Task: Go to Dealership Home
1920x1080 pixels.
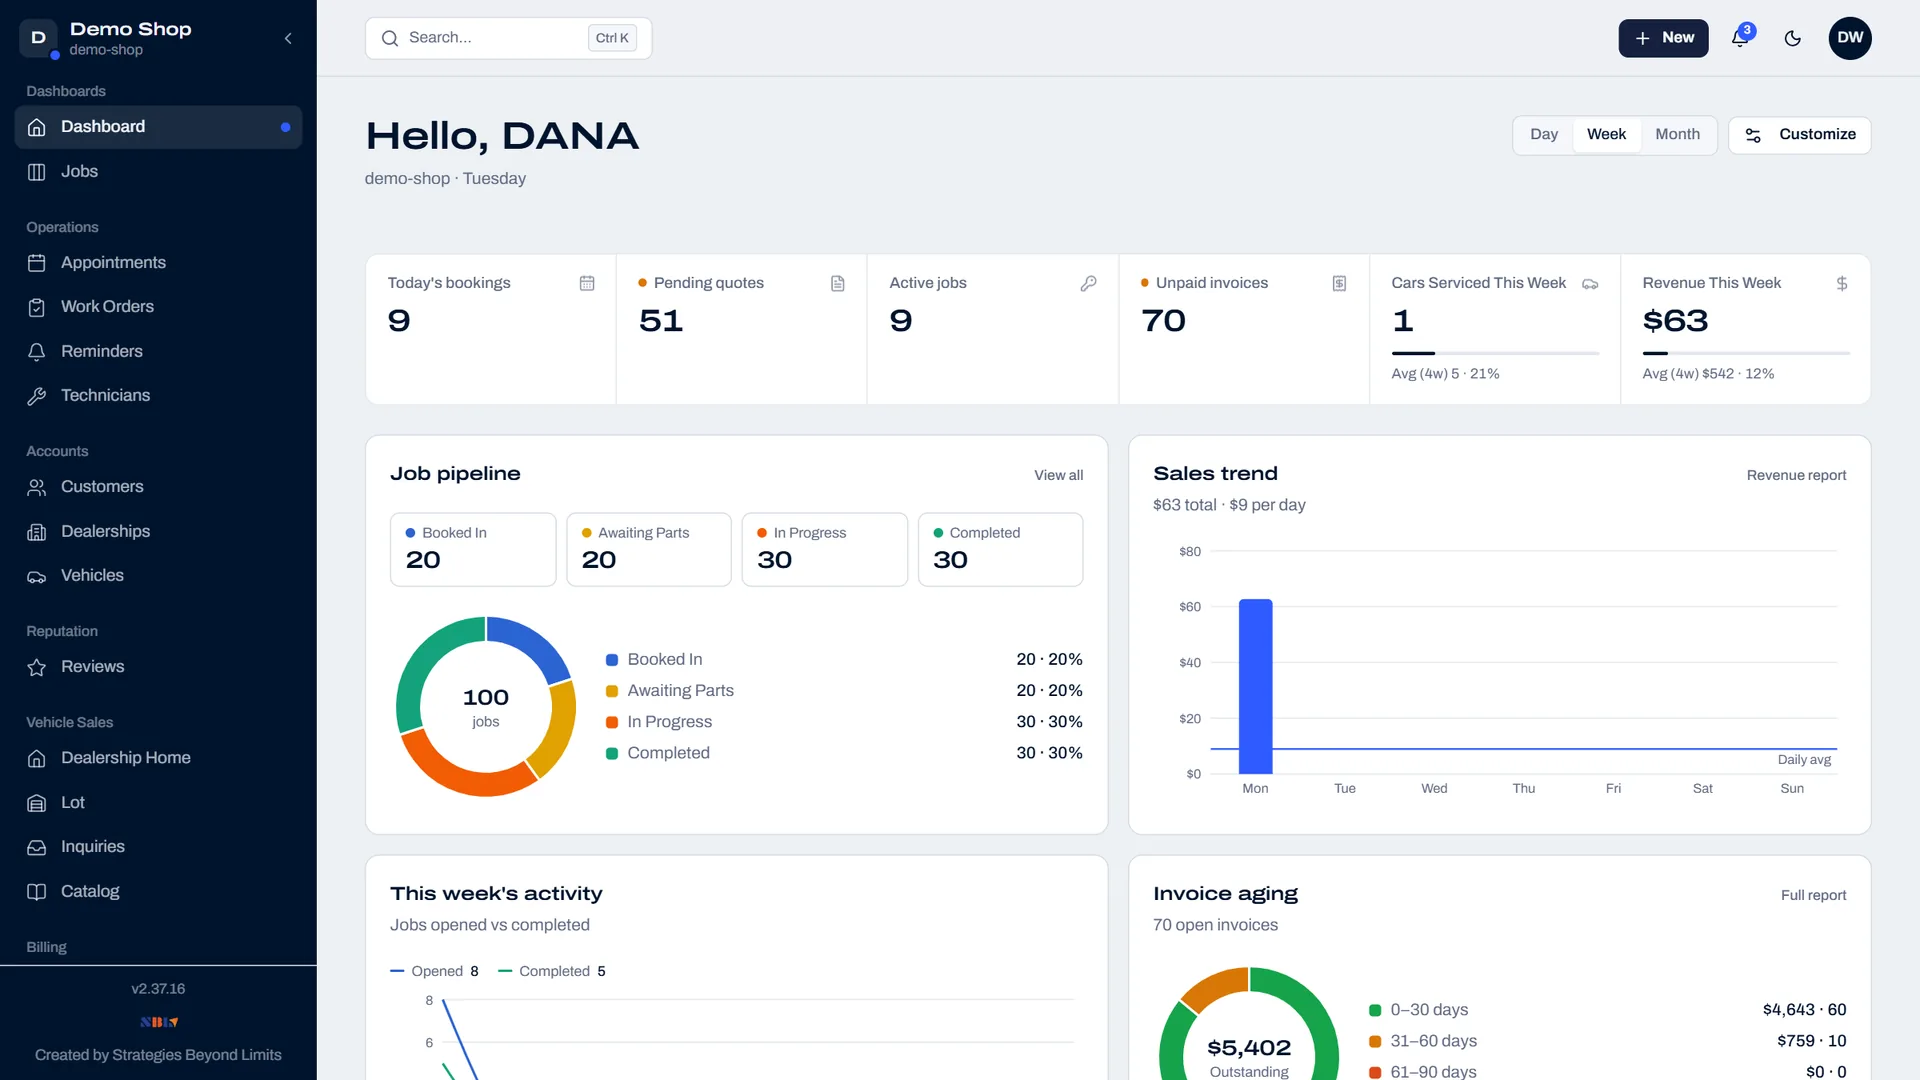Action: point(158,757)
